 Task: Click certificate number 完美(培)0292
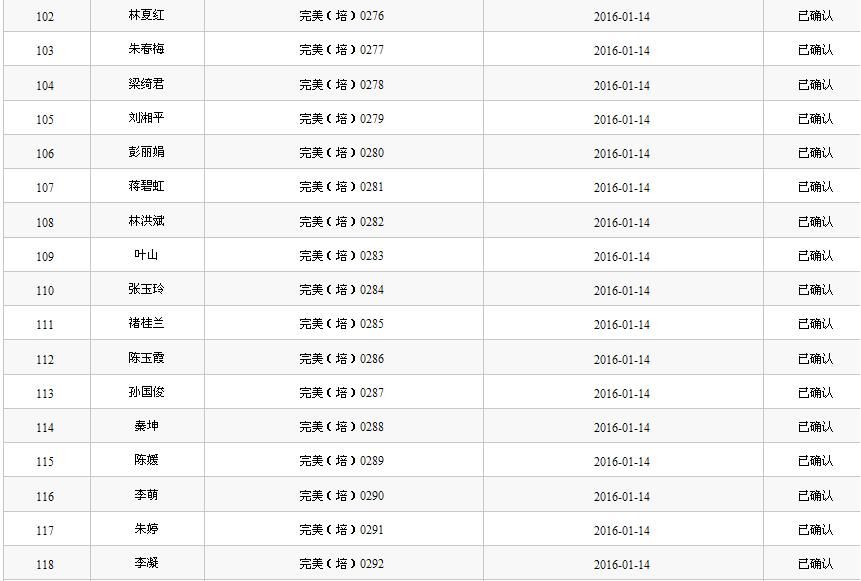click(x=341, y=564)
